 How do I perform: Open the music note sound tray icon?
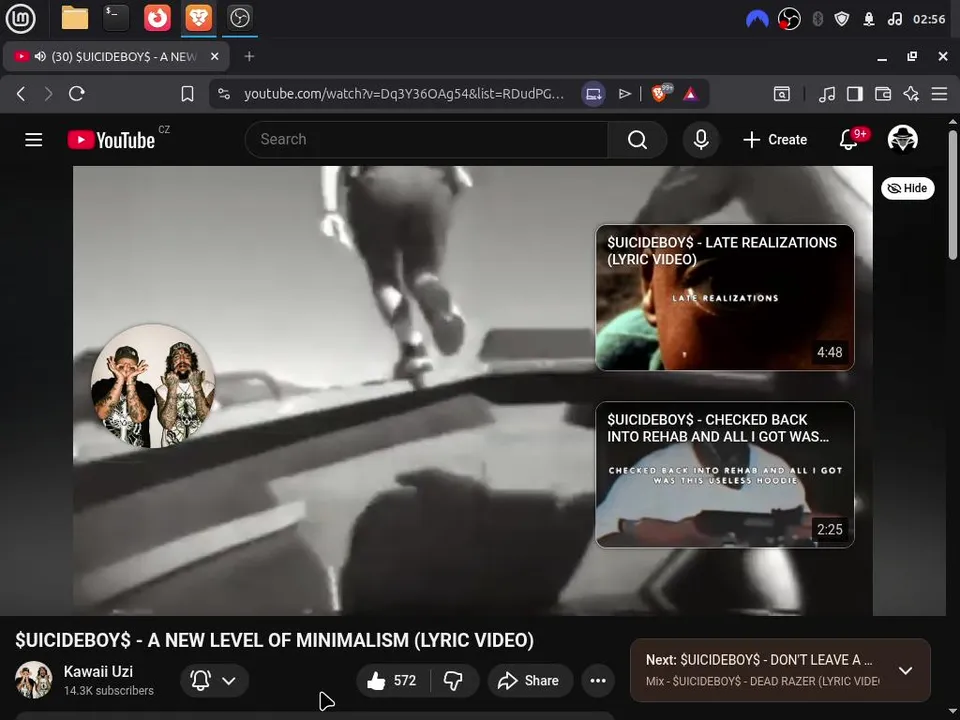pos(894,19)
